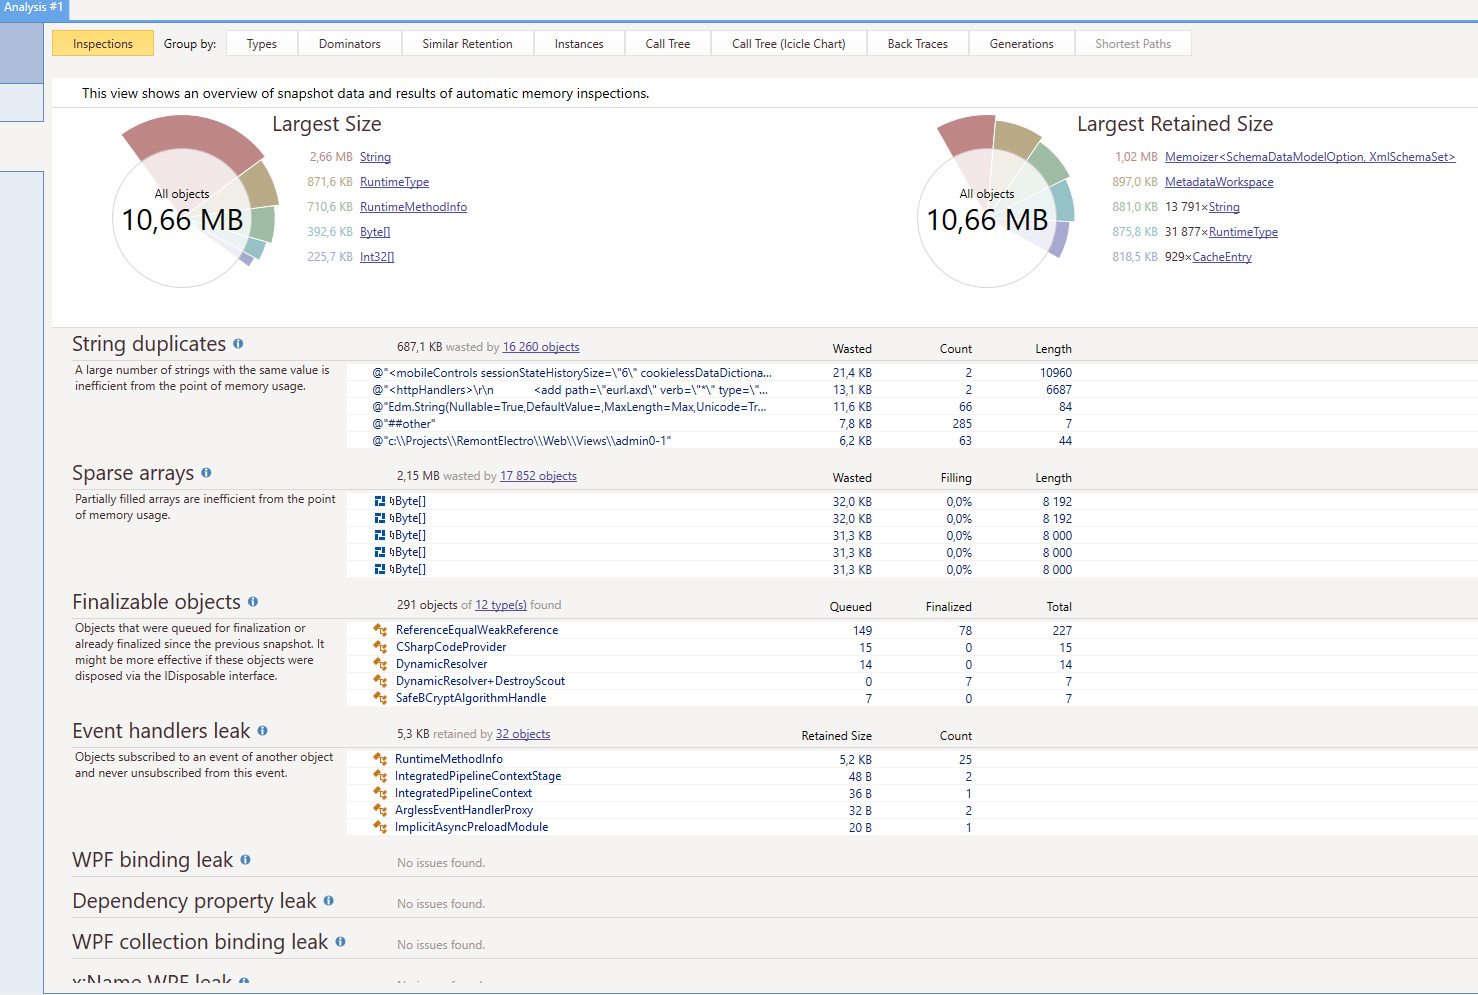Image resolution: width=1478 pixels, height=995 pixels.
Task: Open the Generations view
Action: [1022, 44]
